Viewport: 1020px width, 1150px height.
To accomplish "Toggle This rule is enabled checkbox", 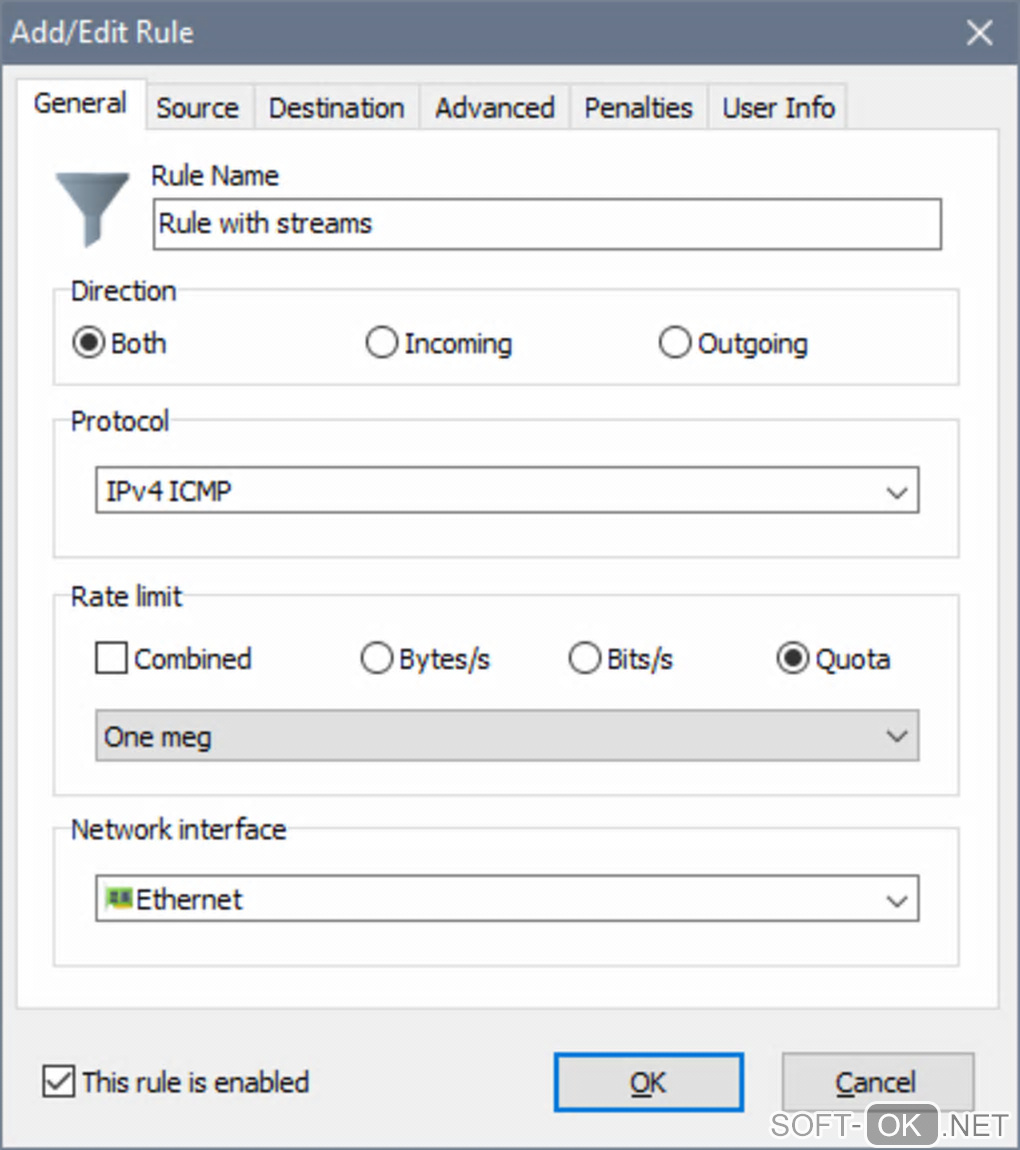I will (x=59, y=1082).
